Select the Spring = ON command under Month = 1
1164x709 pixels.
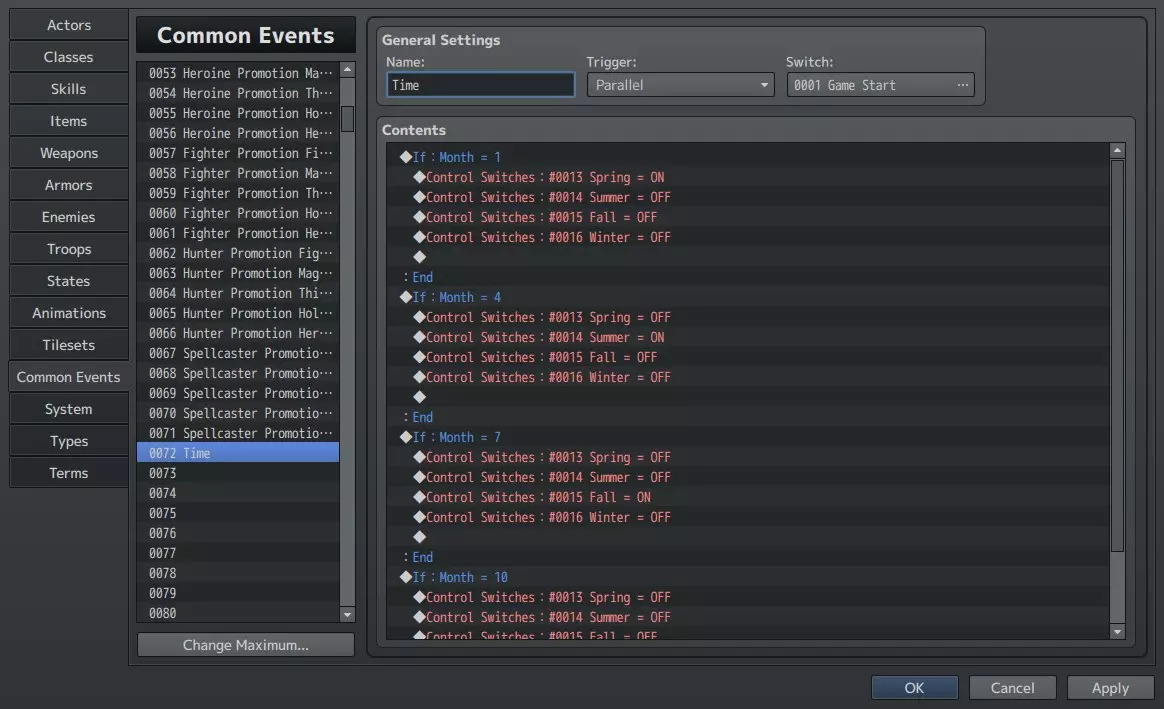tap(748, 177)
